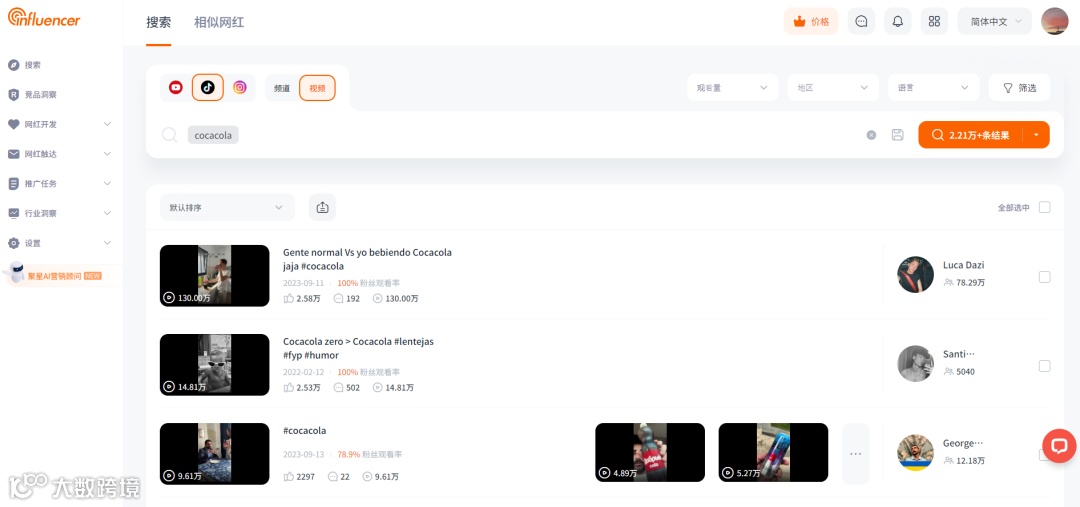The image size is (1080, 507).
Task: Click the export share icon beside sort
Action: [322, 207]
